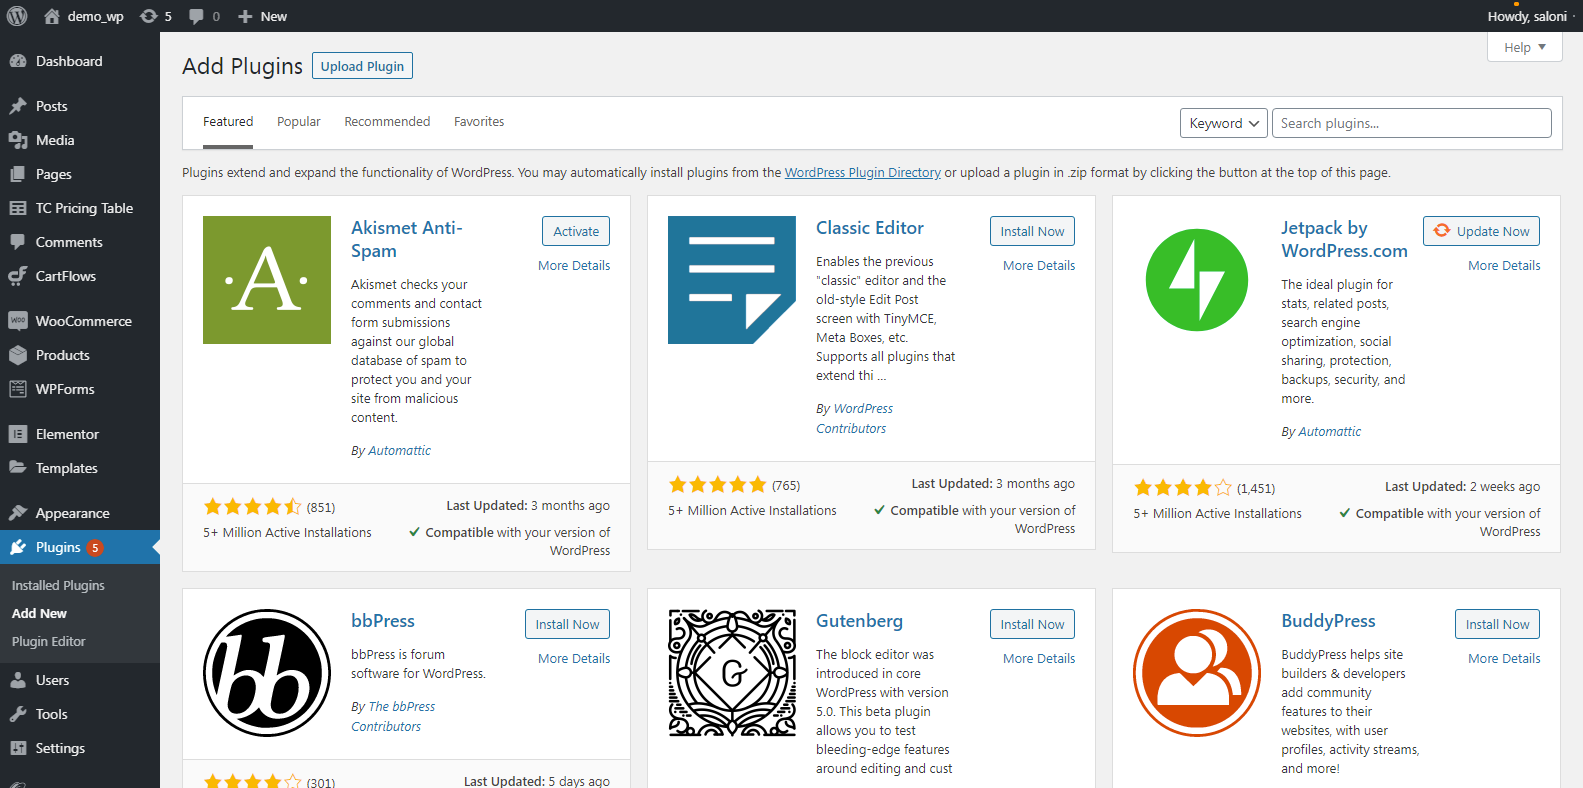The image size is (1583, 788).
Task: Open the WordPress logo menu
Action: pos(17,16)
